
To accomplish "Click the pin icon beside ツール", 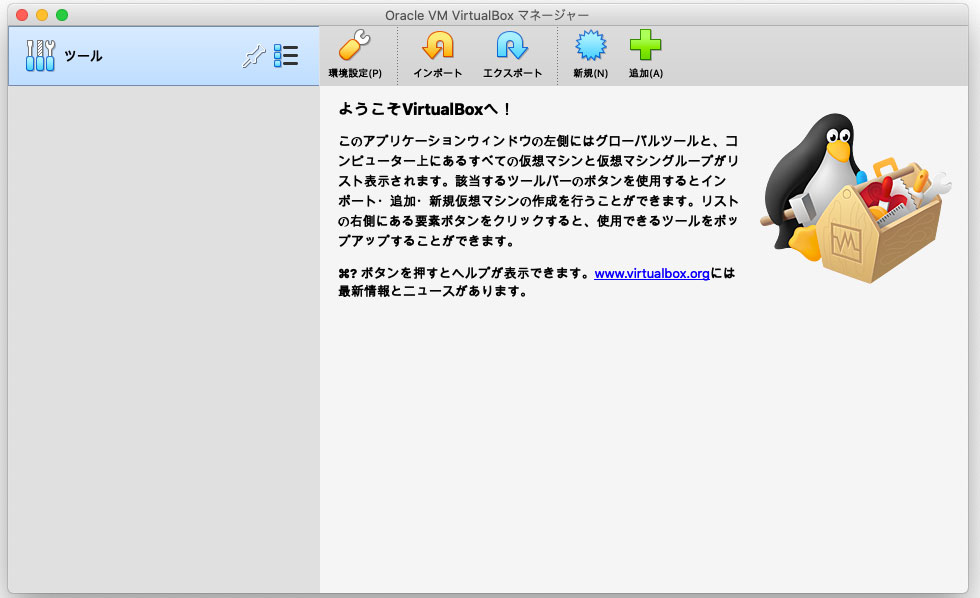I will [x=254, y=56].
